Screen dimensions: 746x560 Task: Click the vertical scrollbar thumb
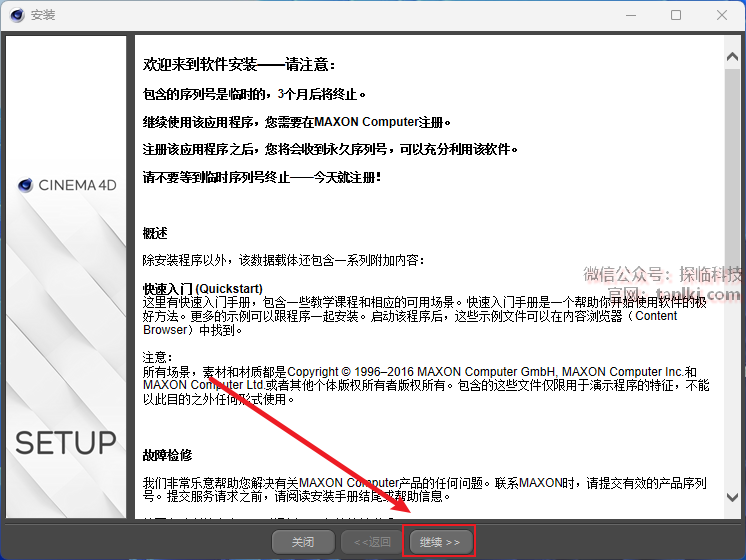(732, 171)
